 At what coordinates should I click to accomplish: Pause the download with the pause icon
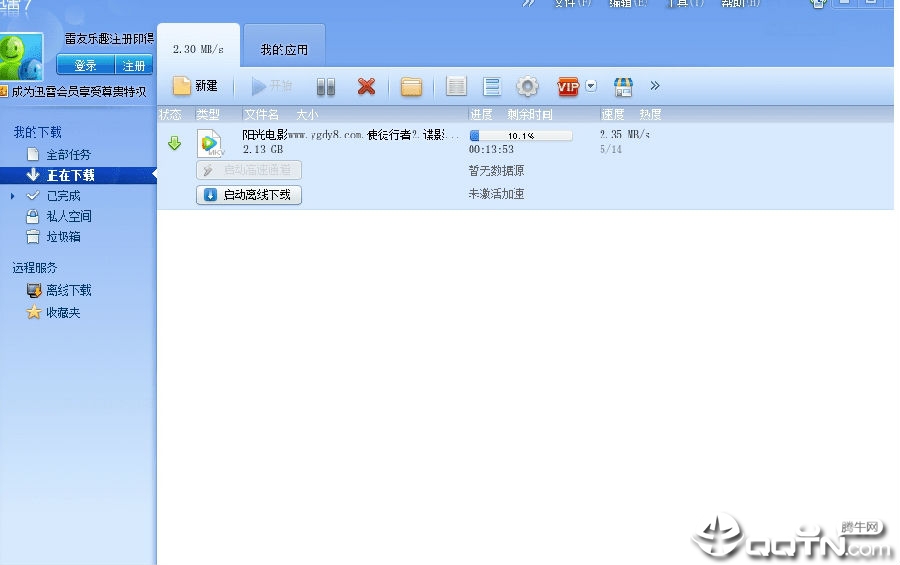point(325,87)
